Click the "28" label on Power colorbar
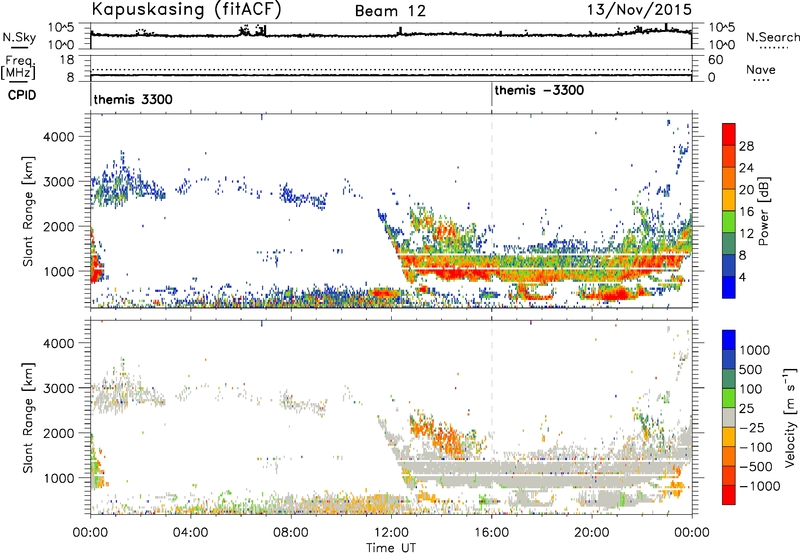Image resolution: width=800 pixels, height=554 pixels. click(746, 146)
